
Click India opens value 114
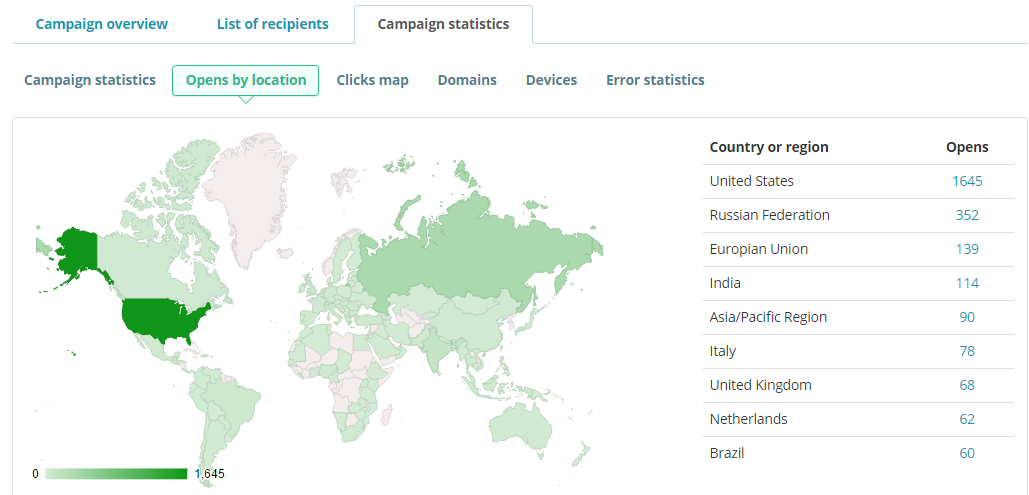[x=967, y=283]
